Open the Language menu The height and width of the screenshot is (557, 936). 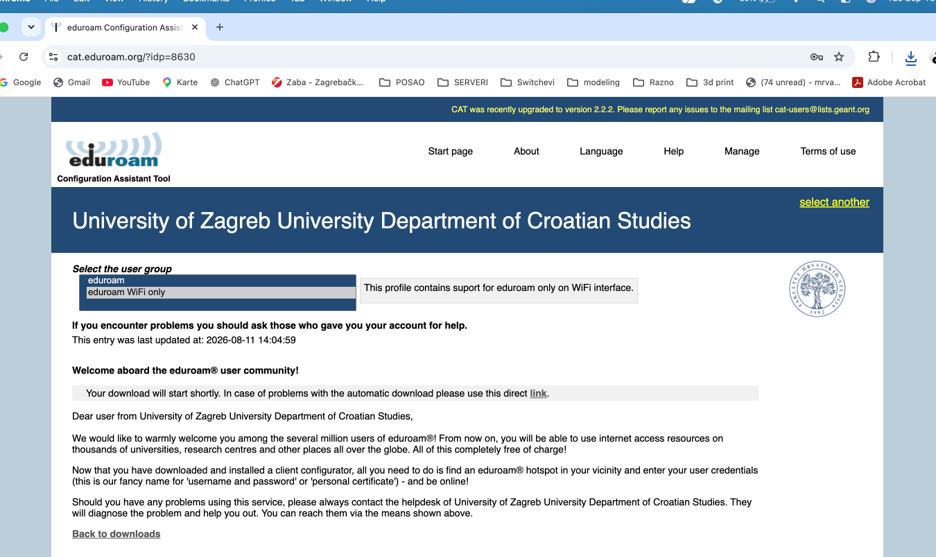pos(601,152)
